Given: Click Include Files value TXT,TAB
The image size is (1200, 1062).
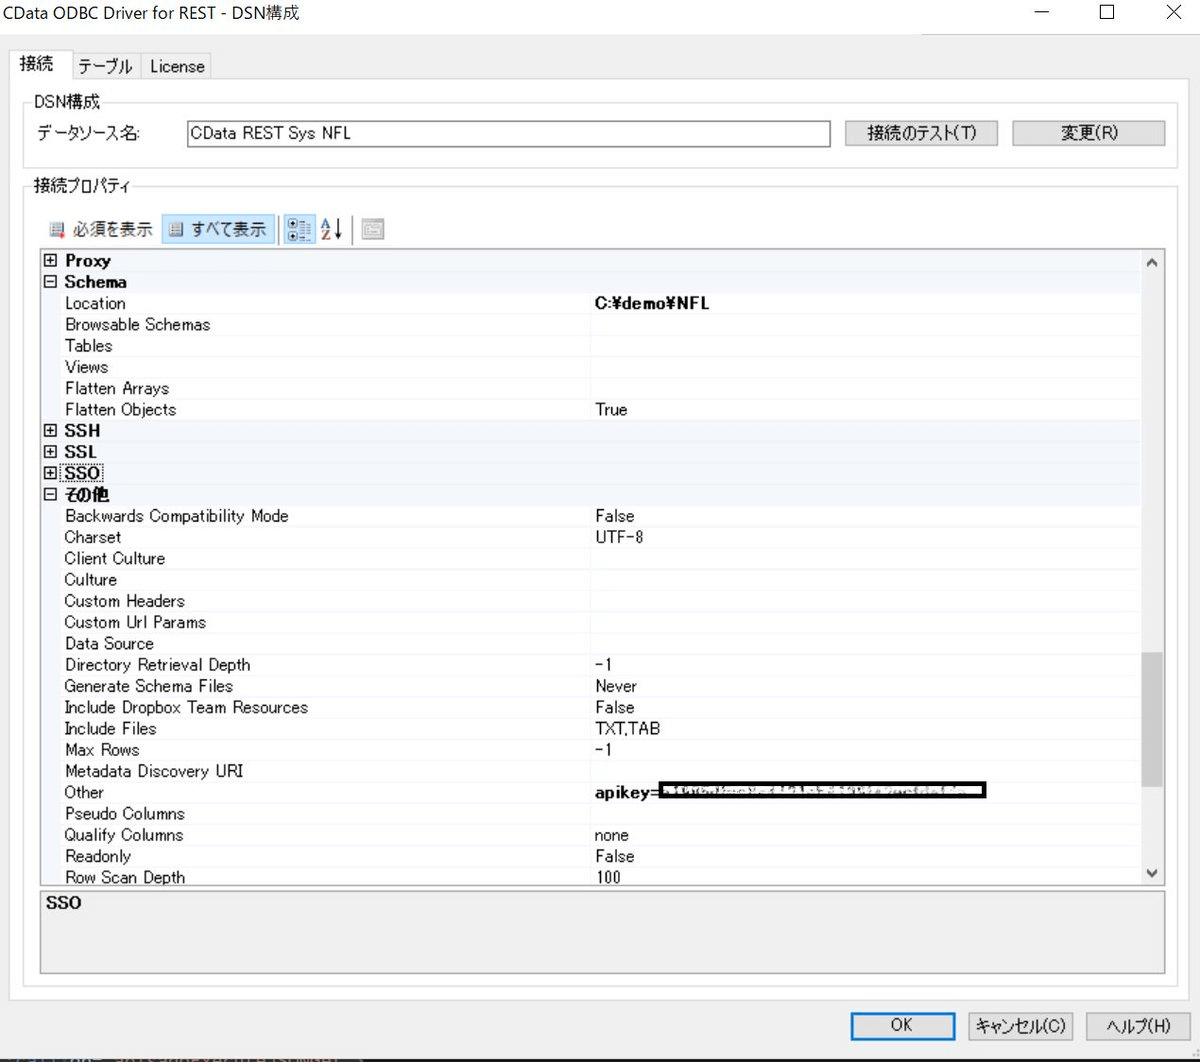Looking at the screenshot, I should click(628, 728).
